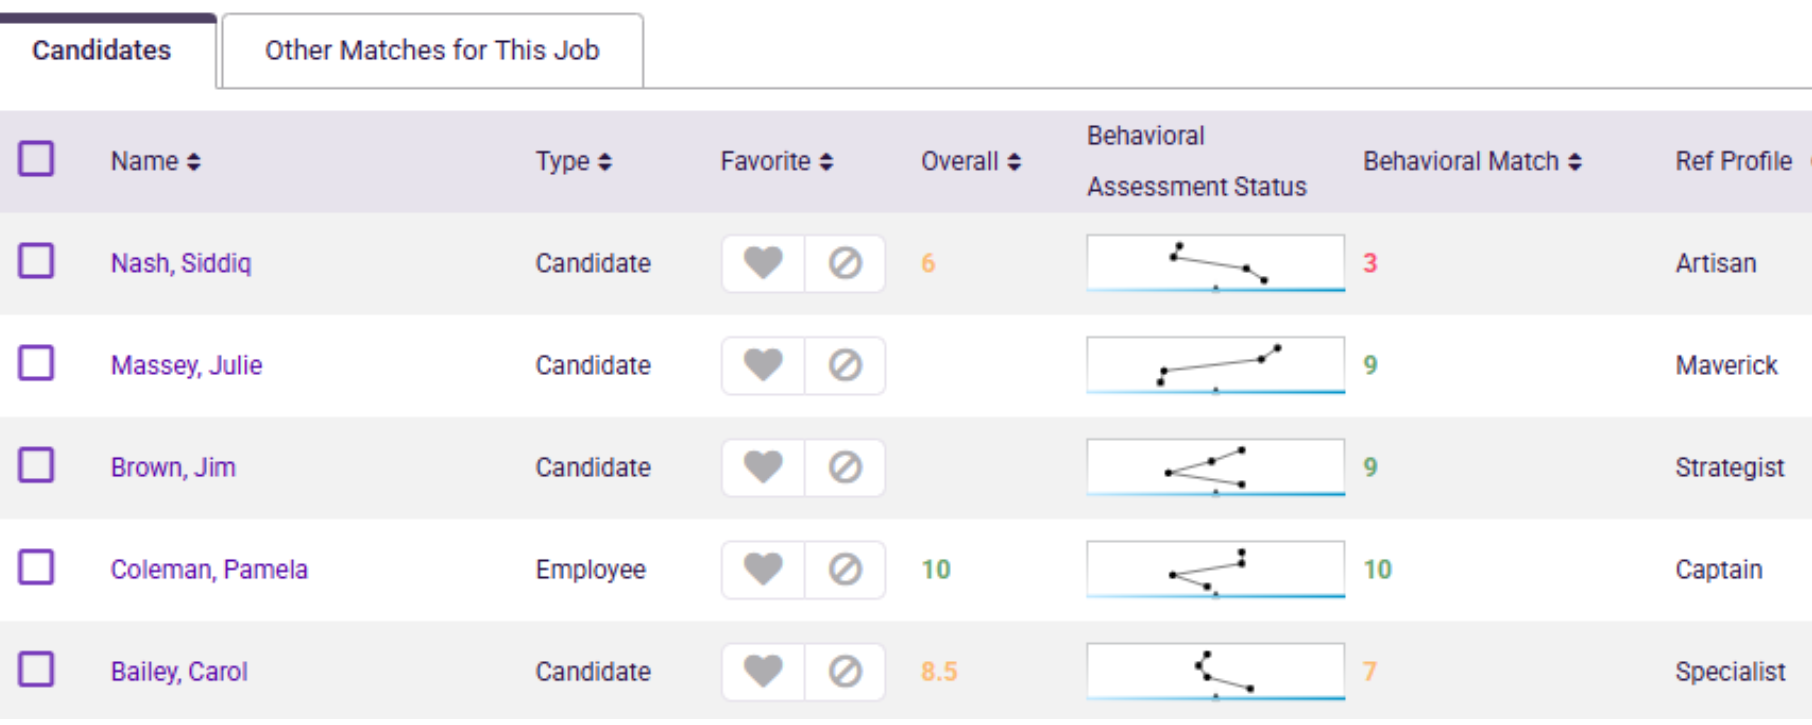Mark Coleman, Pamela as a favorite
Image resolution: width=1812 pixels, height=725 pixels.
[x=762, y=568]
